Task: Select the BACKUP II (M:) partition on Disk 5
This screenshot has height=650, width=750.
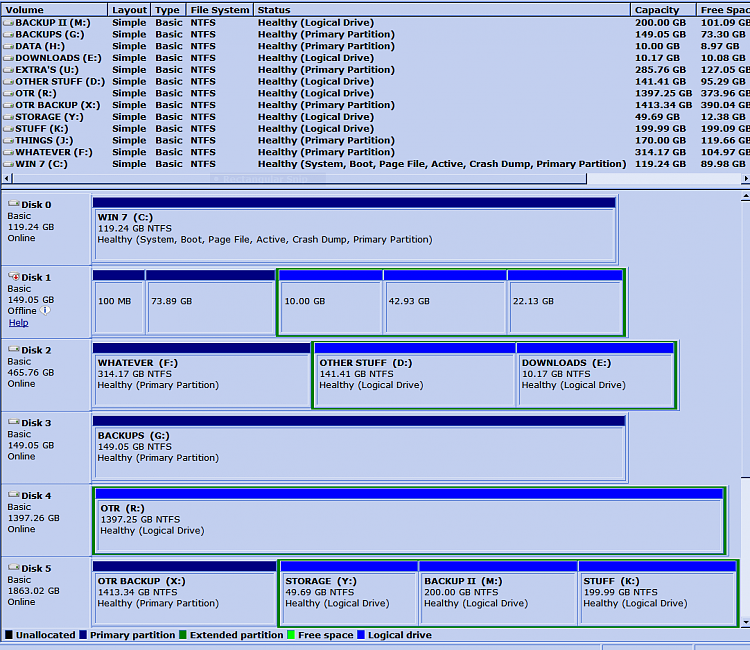Action: (x=498, y=593)
